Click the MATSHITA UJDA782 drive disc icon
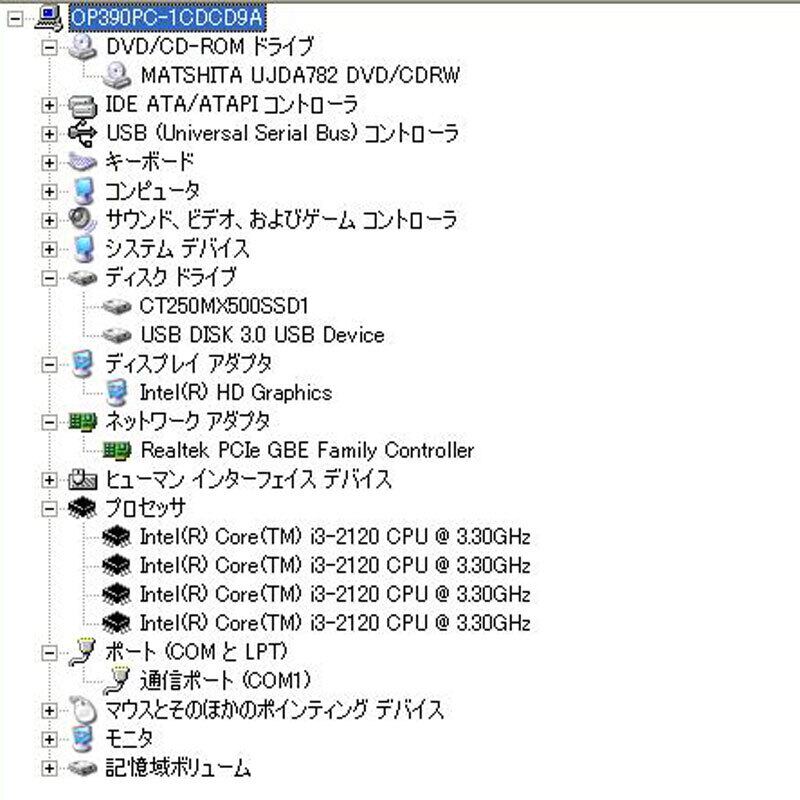800x800 pixels. (117, 76)
